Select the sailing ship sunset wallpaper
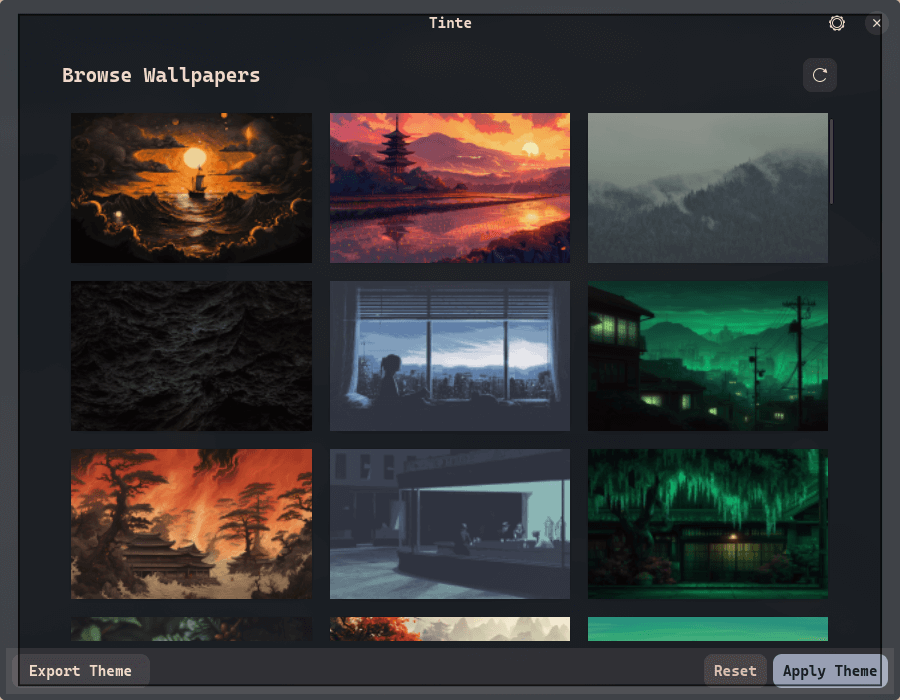This screenshot has width=900, height=700. coord(191,188)
